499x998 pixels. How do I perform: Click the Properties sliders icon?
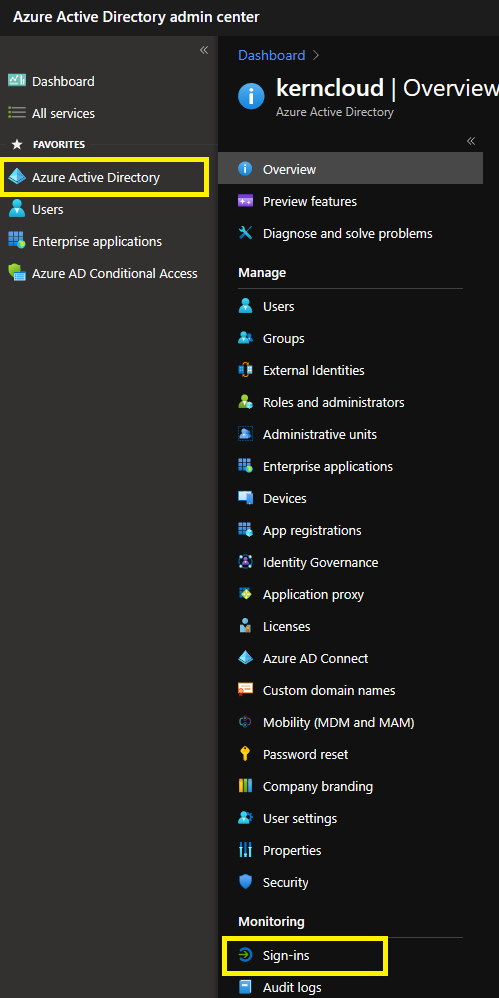point(245,850)
